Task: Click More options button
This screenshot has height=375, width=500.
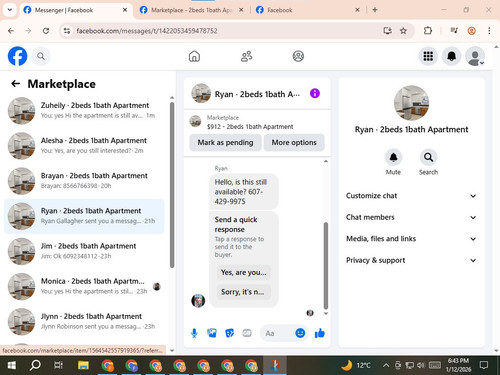Action: [x=294, y=143]
